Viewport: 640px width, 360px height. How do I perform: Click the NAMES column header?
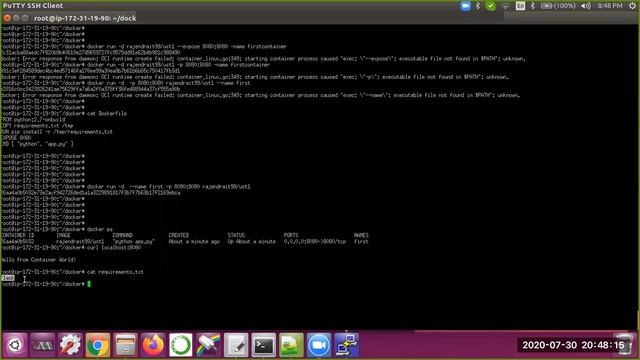point(361,236)
